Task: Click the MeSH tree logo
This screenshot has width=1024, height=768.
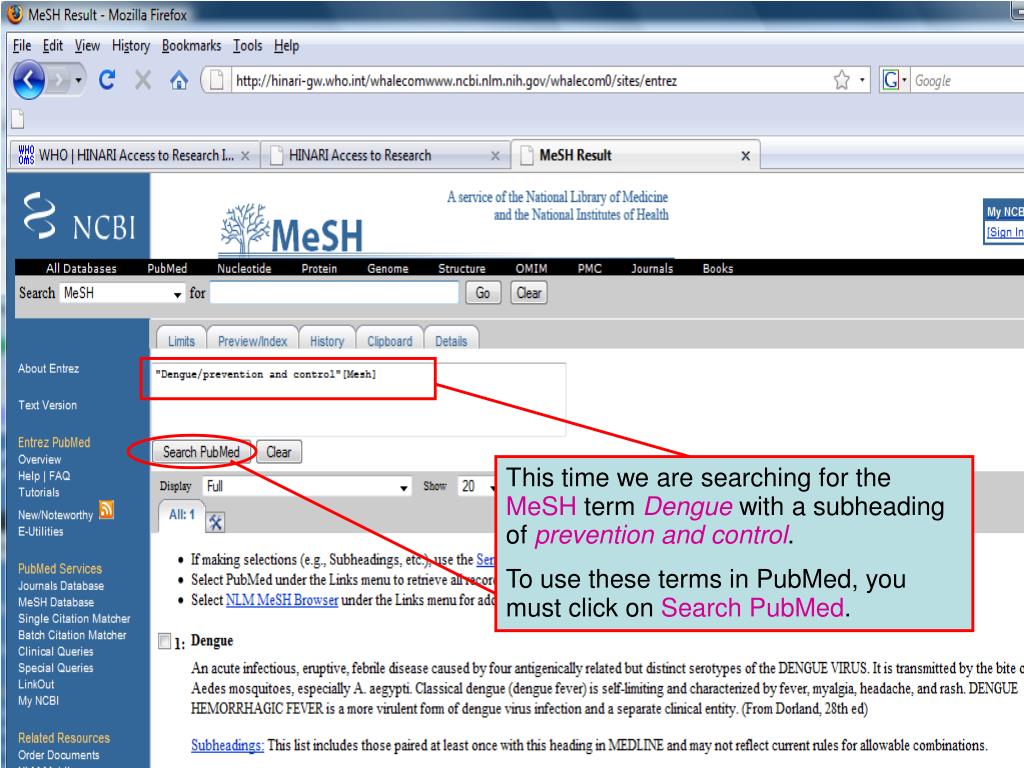Action: (x=291, y=229)
